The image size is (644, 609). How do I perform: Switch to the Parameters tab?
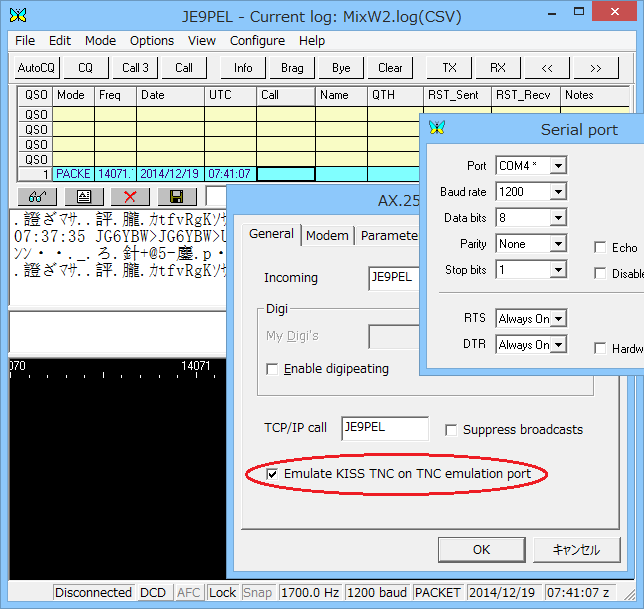(388, 236)
